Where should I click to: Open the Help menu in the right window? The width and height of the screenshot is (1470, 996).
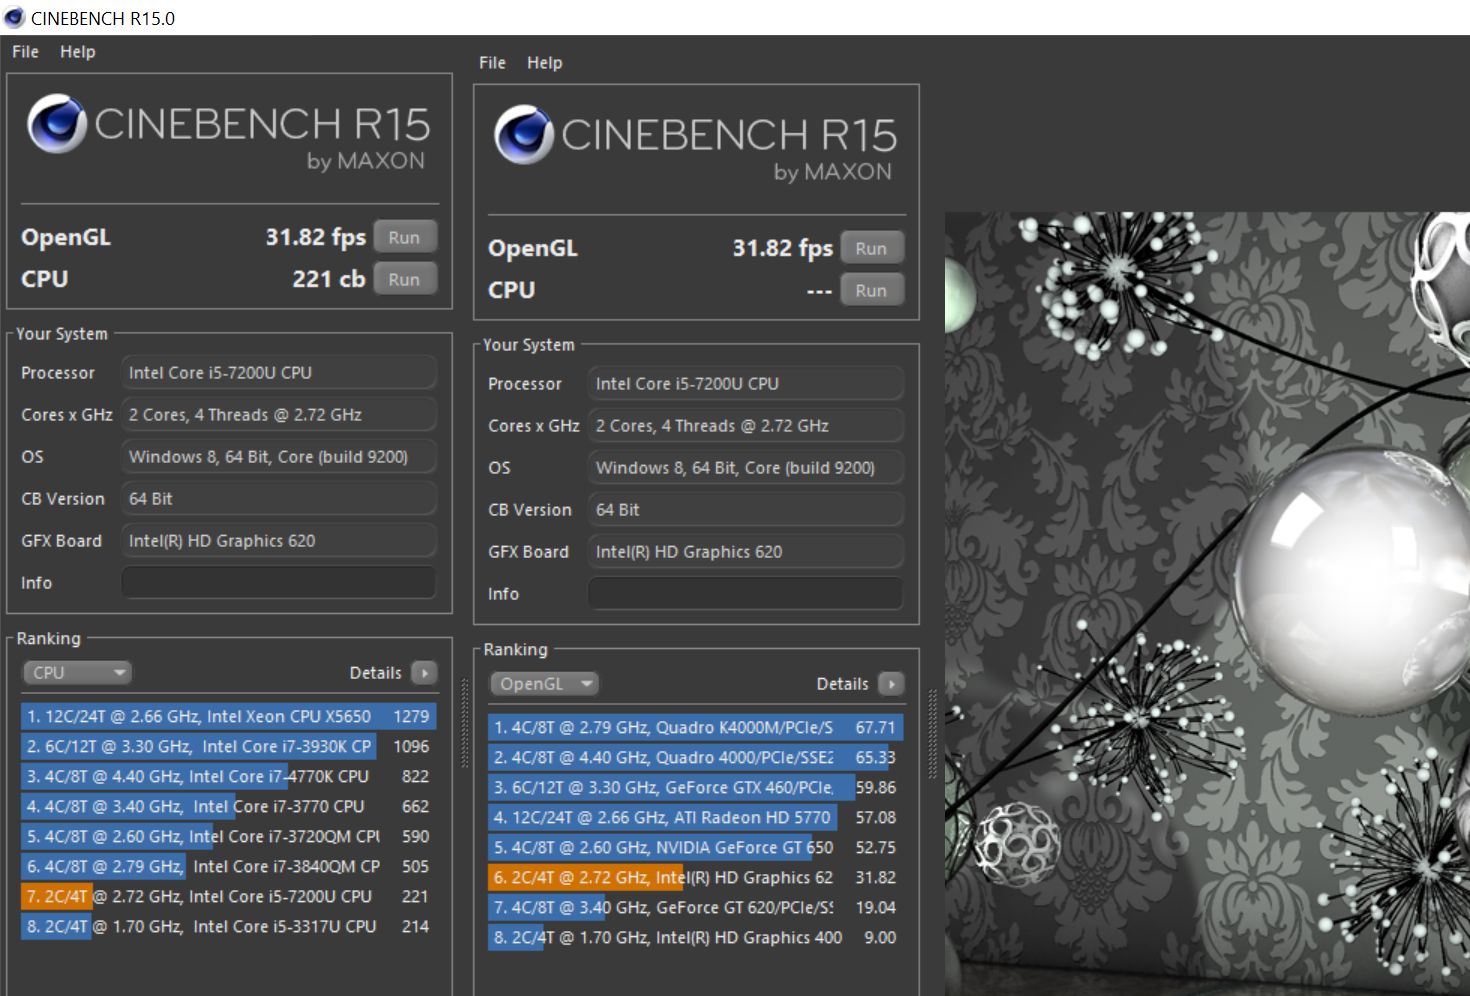[x=545, y=63]
